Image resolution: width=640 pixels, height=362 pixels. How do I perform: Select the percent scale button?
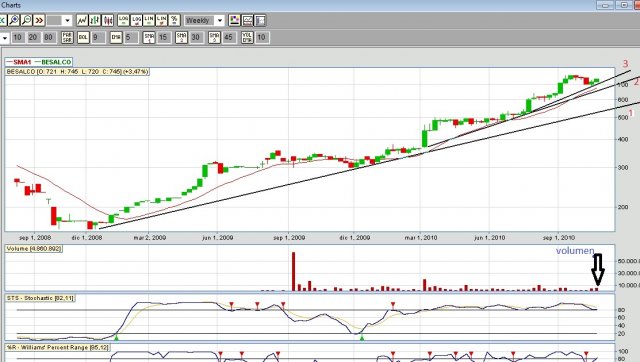(x=174, y=20)
